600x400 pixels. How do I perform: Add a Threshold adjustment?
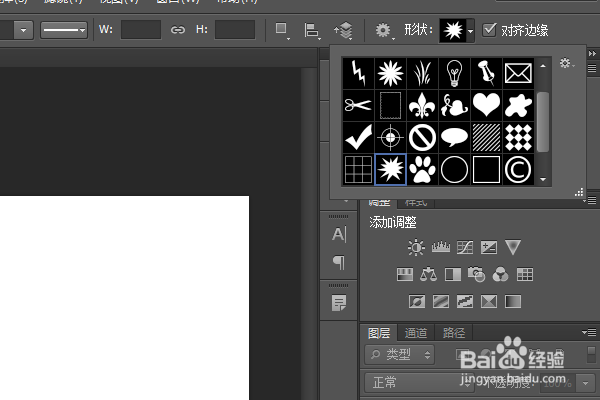point(465,302)
